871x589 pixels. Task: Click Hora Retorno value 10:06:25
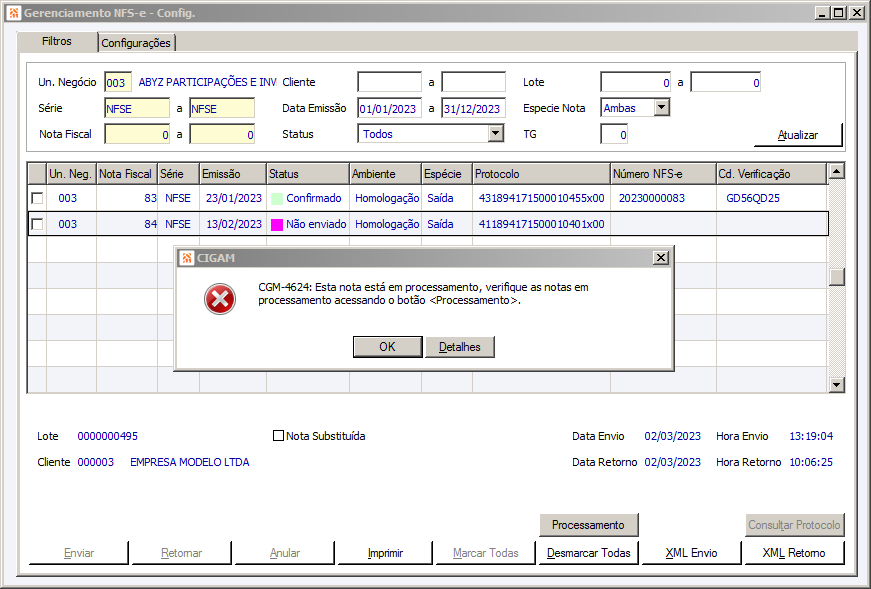(811, 462)
